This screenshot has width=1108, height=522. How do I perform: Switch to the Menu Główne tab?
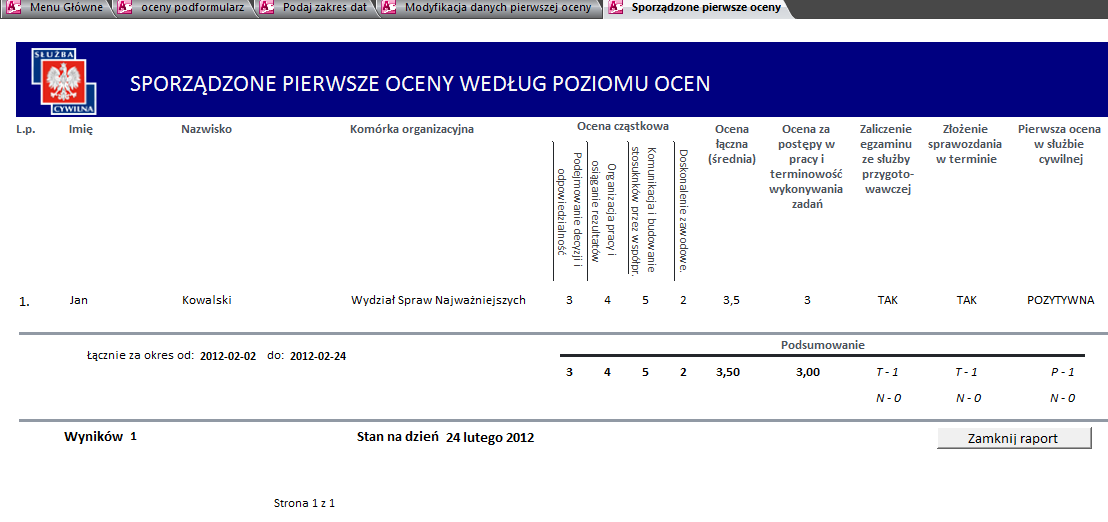point(57,8)
